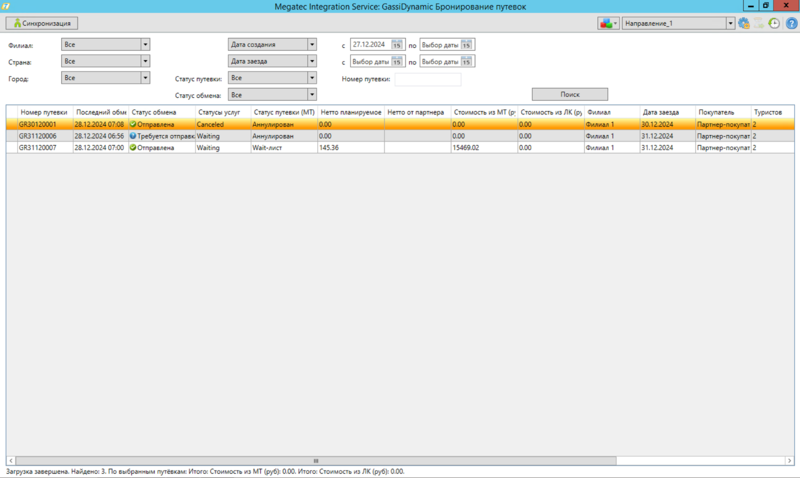Image resolution: width=800 pixels, height=478 pixels.
Task: Click the clock history icon
Action: [774, 23]
